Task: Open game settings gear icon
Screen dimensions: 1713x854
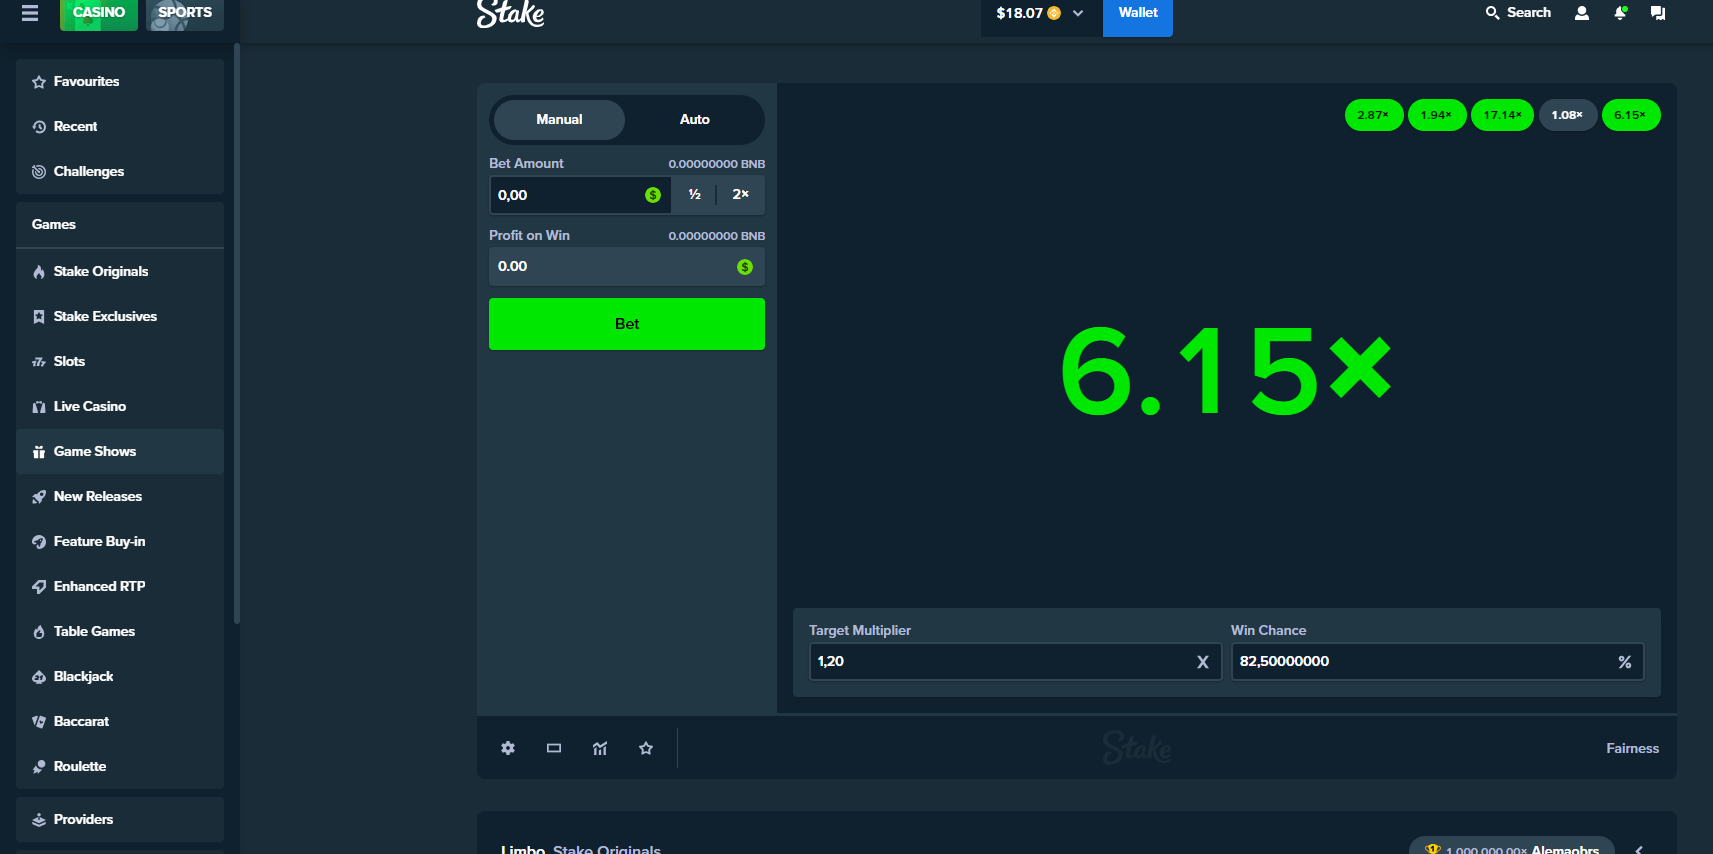Action: point(508,748)
